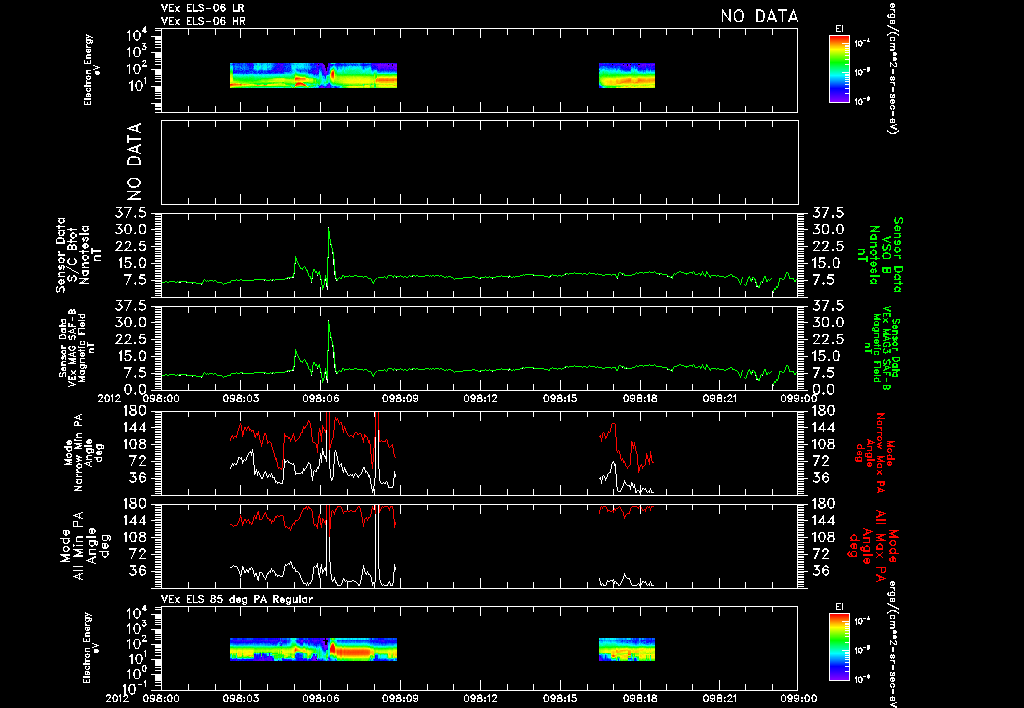Screen dimensions: 1024x708
Task: Click the "10^0" tick label of the 85 deg PA spectrogram
Action: click(x=137, y=674)
